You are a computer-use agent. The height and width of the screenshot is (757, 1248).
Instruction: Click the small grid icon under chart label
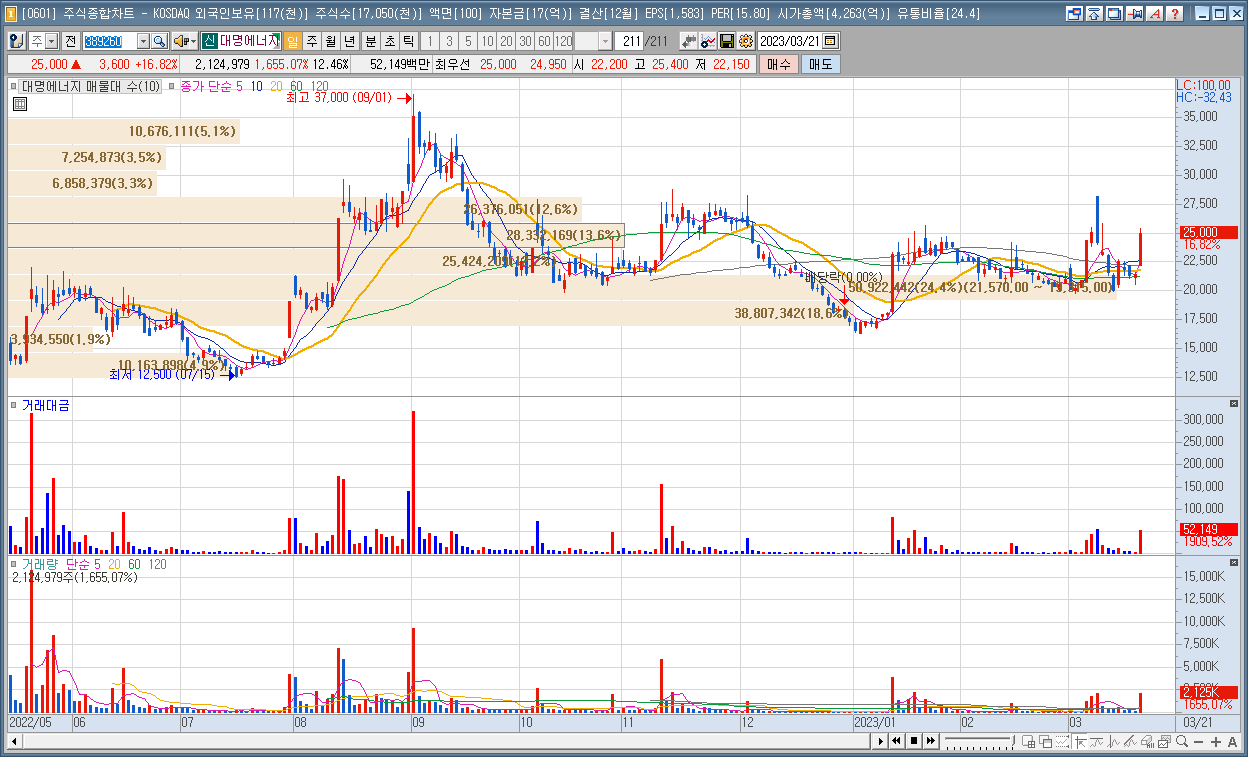click(x=19, y=104)
